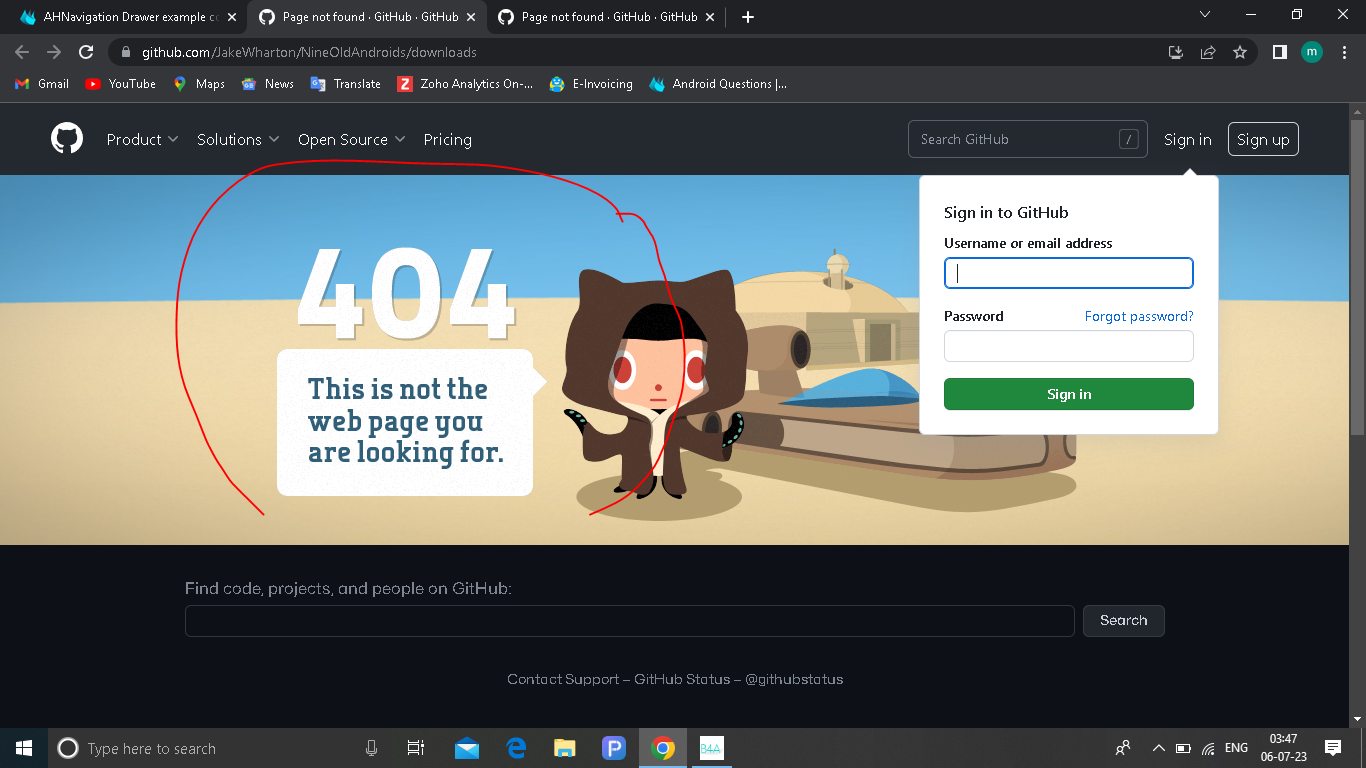1366x768 pixels.
Task: Open the Wi-Fi network tray icon
Action: coord(1208,748)
